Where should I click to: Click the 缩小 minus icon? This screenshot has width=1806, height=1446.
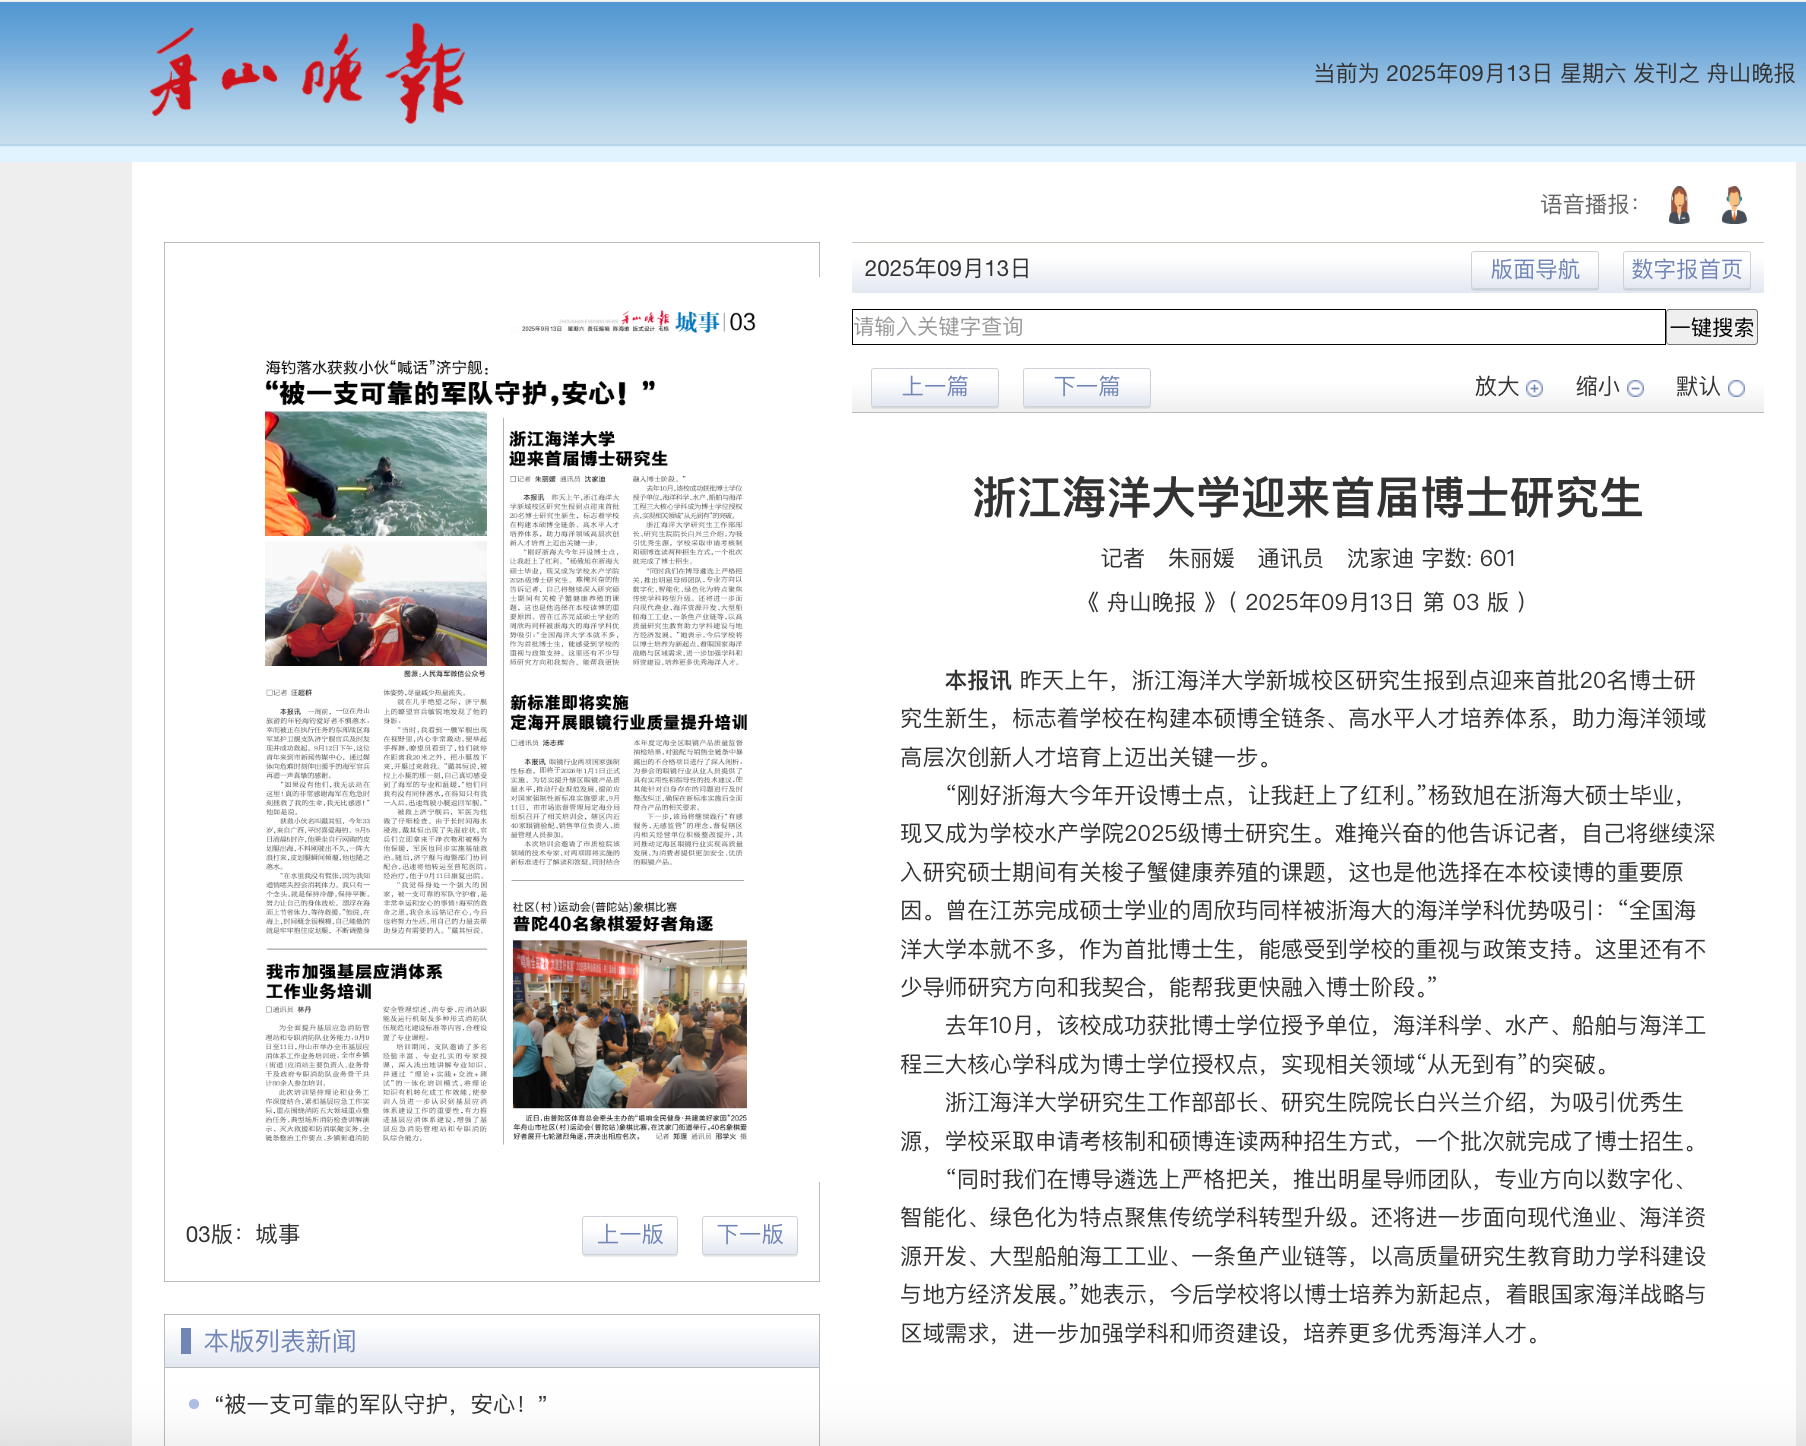(x=1635, y=388)
